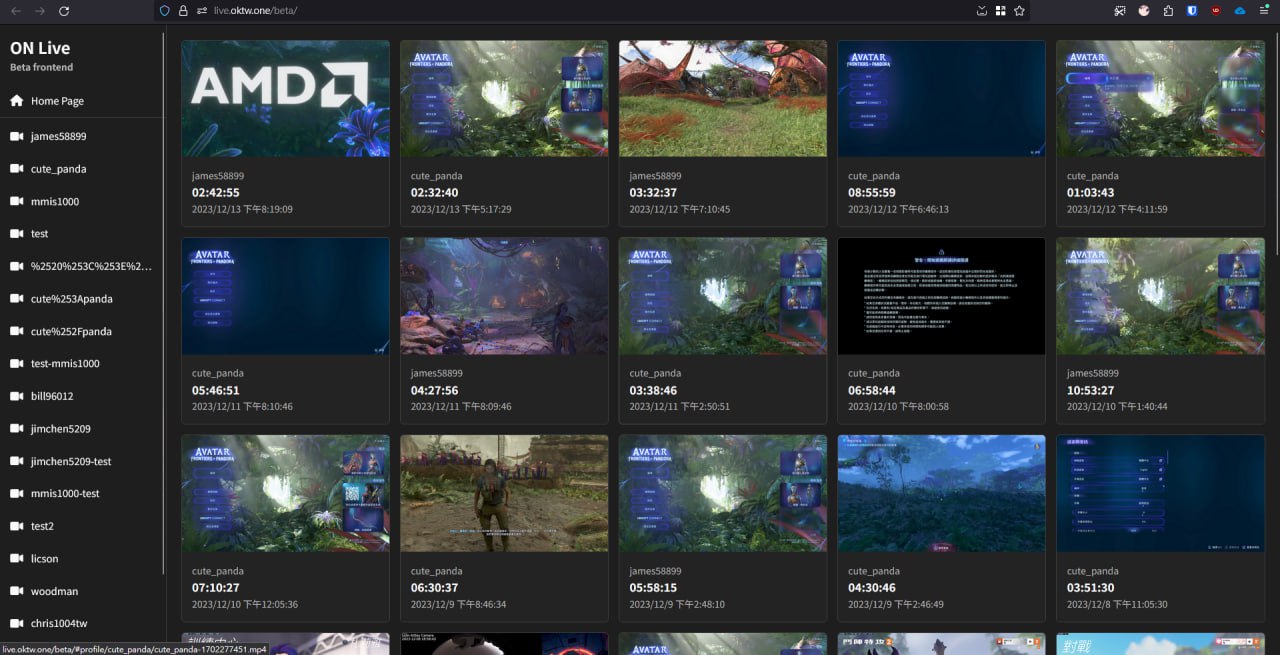Open the cute_panda video thumbnail 02:32:40
This screenshot has height=655, width=1280.
click(504, 98)
